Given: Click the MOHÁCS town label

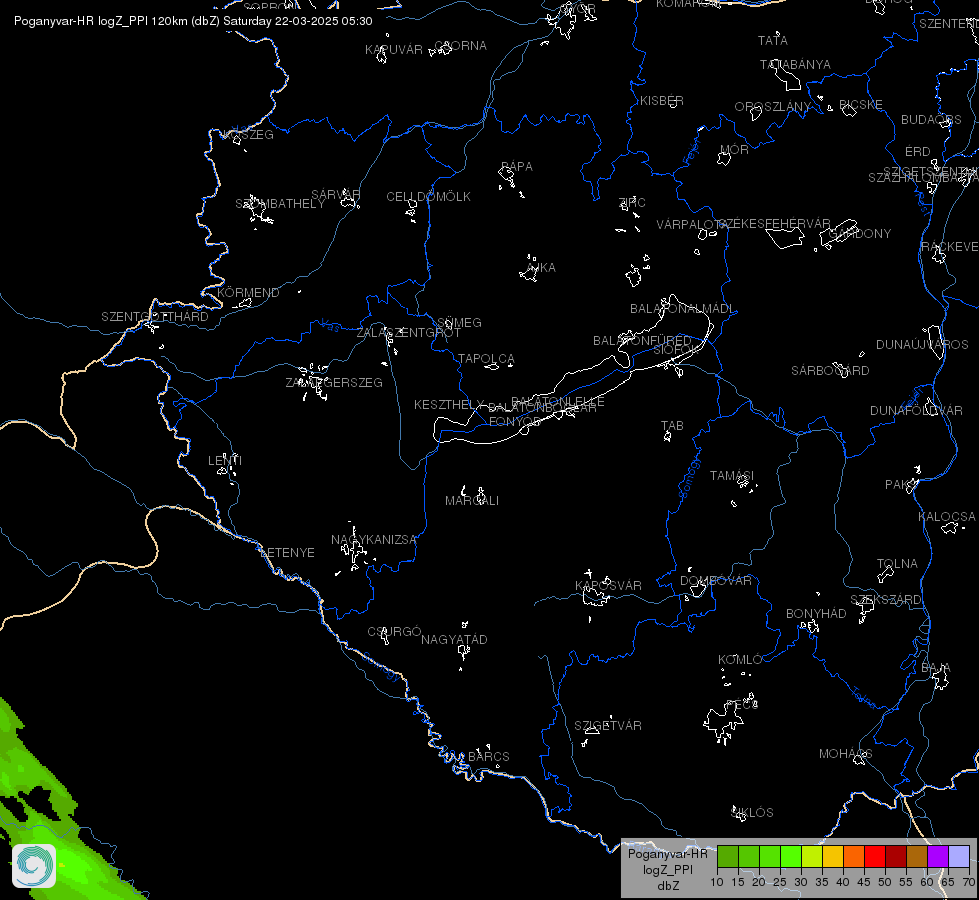Looking at the screenshot, I should point(845,754).
